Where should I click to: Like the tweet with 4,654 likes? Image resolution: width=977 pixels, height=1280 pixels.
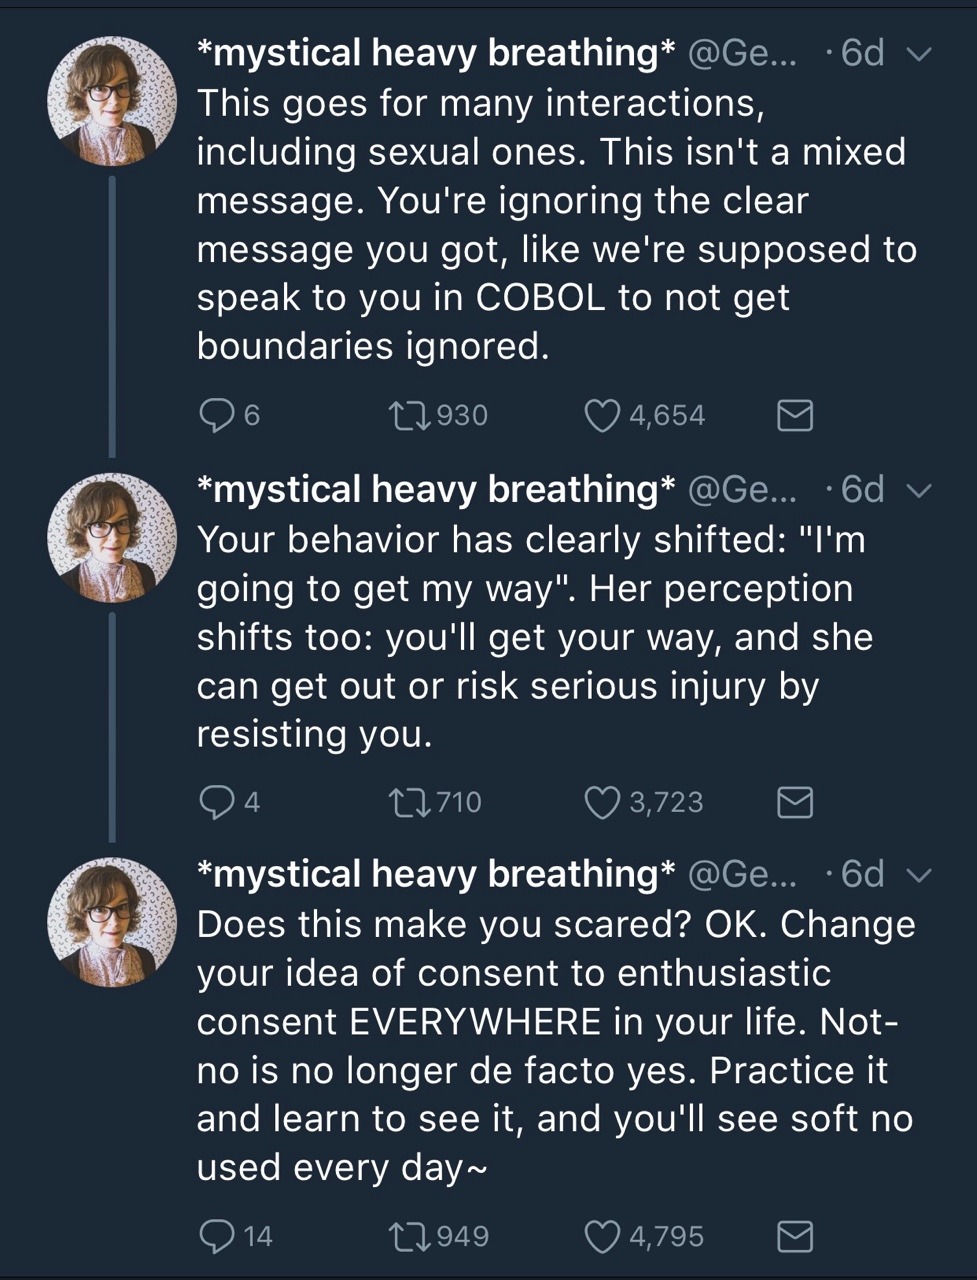602,415
